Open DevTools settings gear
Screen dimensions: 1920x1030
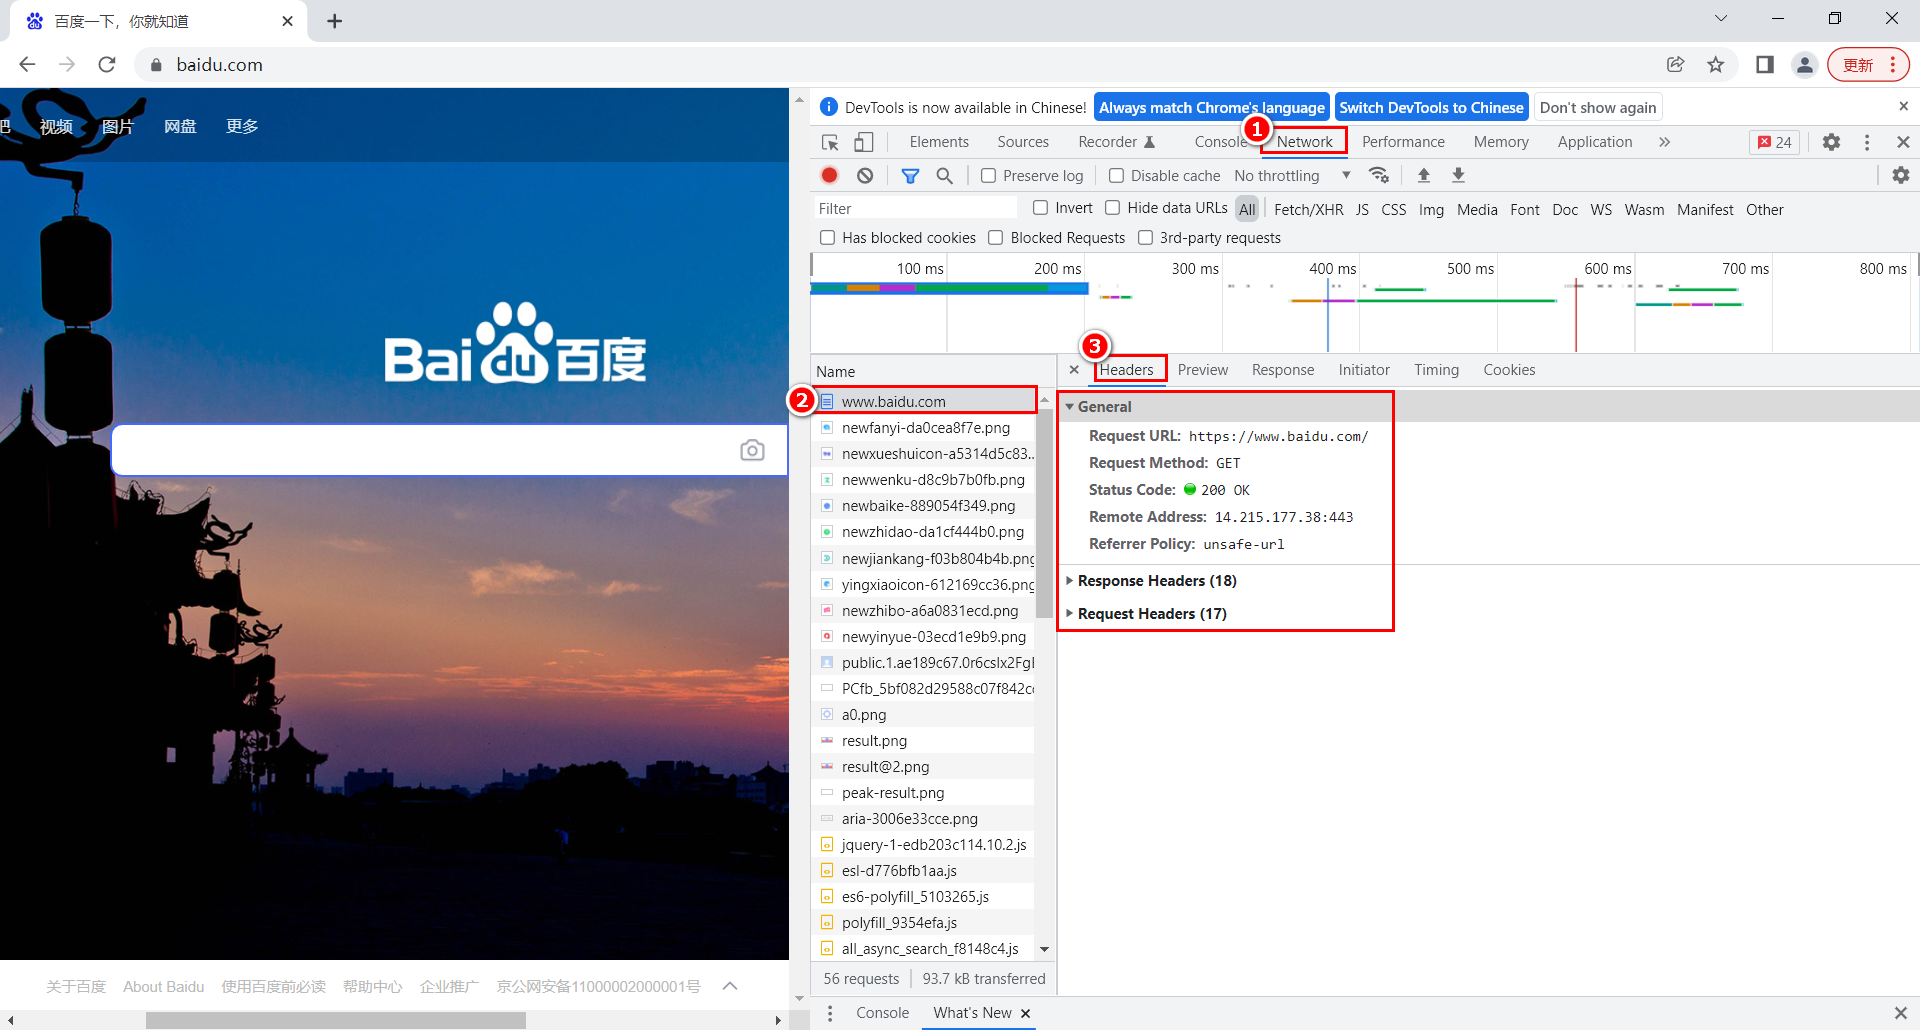tap(1831, 142)
